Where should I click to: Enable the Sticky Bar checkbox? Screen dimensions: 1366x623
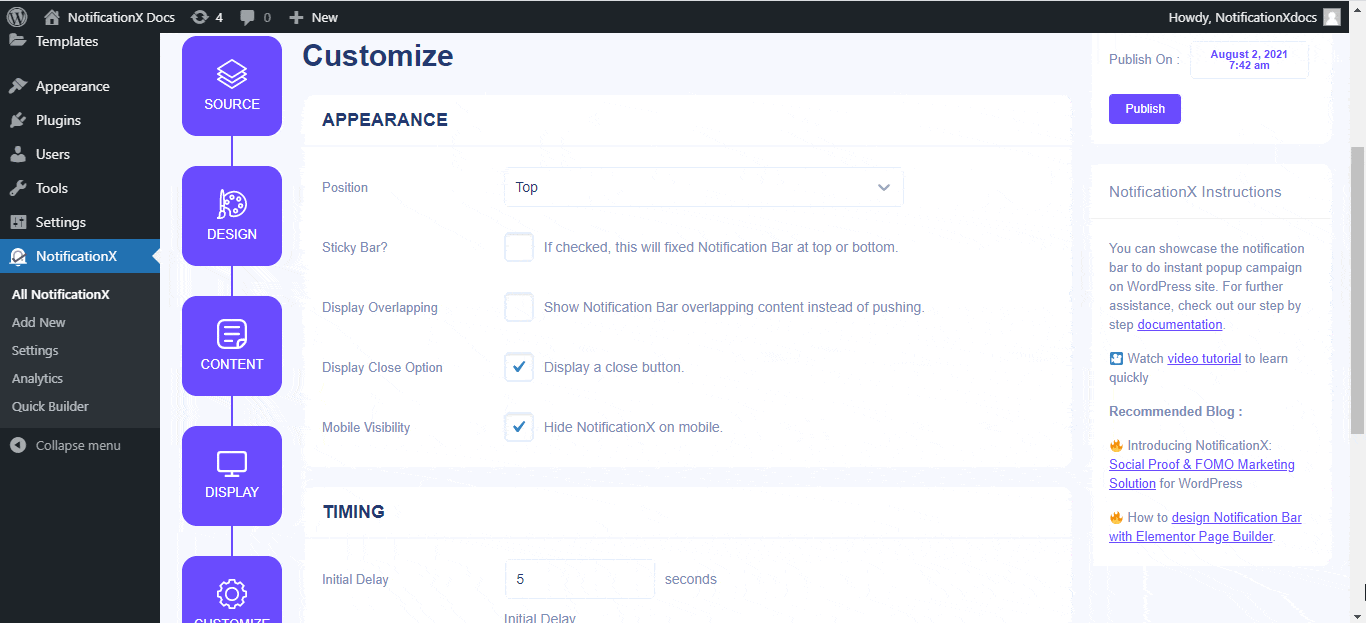[519, 247]
